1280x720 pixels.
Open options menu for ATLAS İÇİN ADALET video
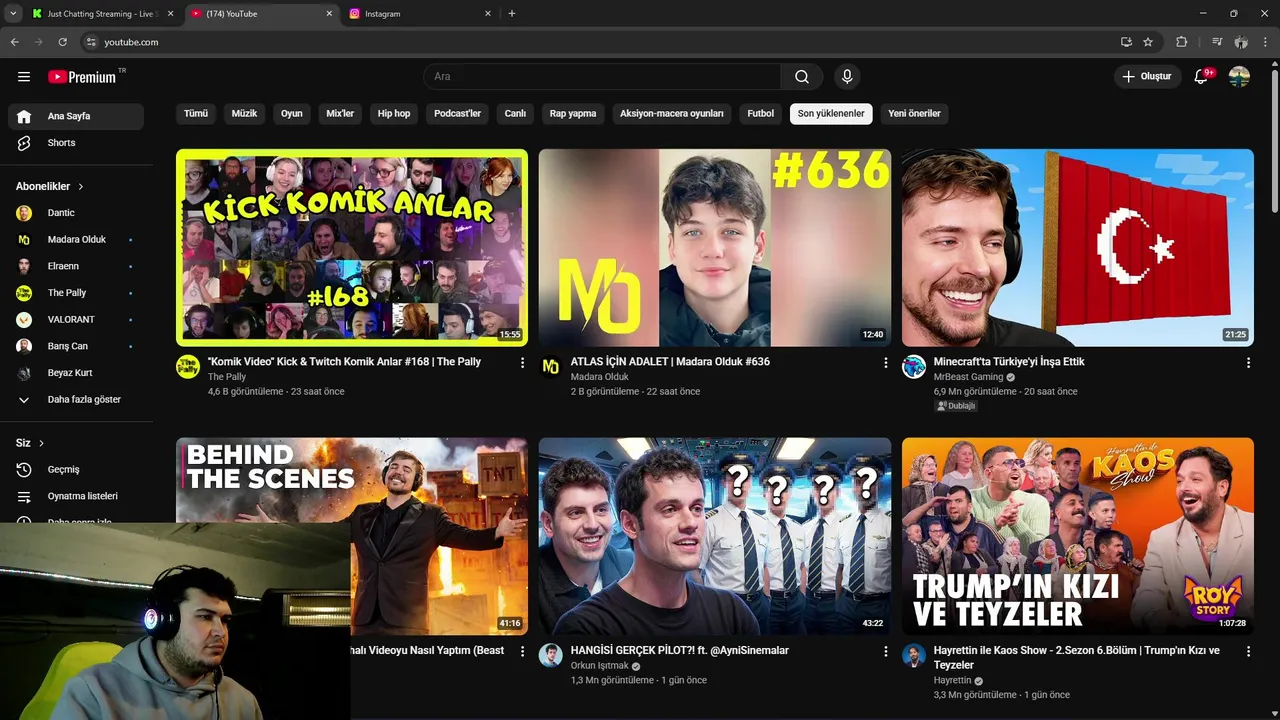coord(885,363)
